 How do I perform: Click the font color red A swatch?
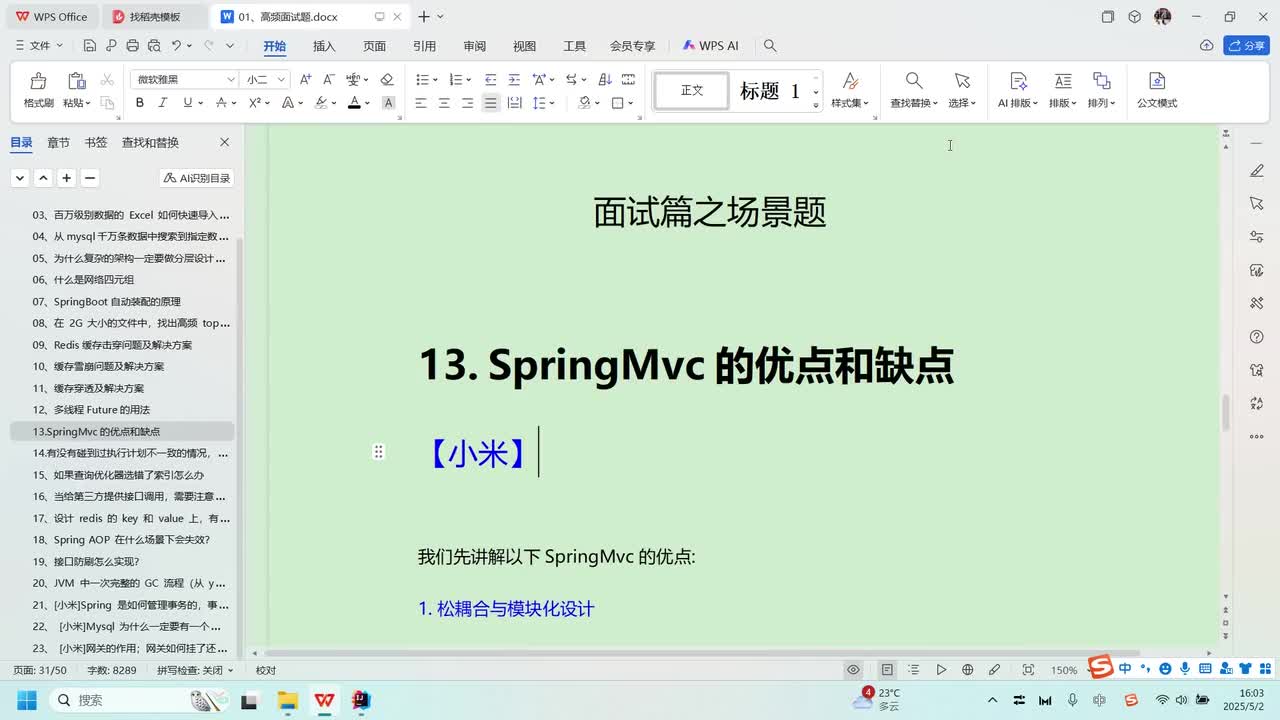coord(354,103)
